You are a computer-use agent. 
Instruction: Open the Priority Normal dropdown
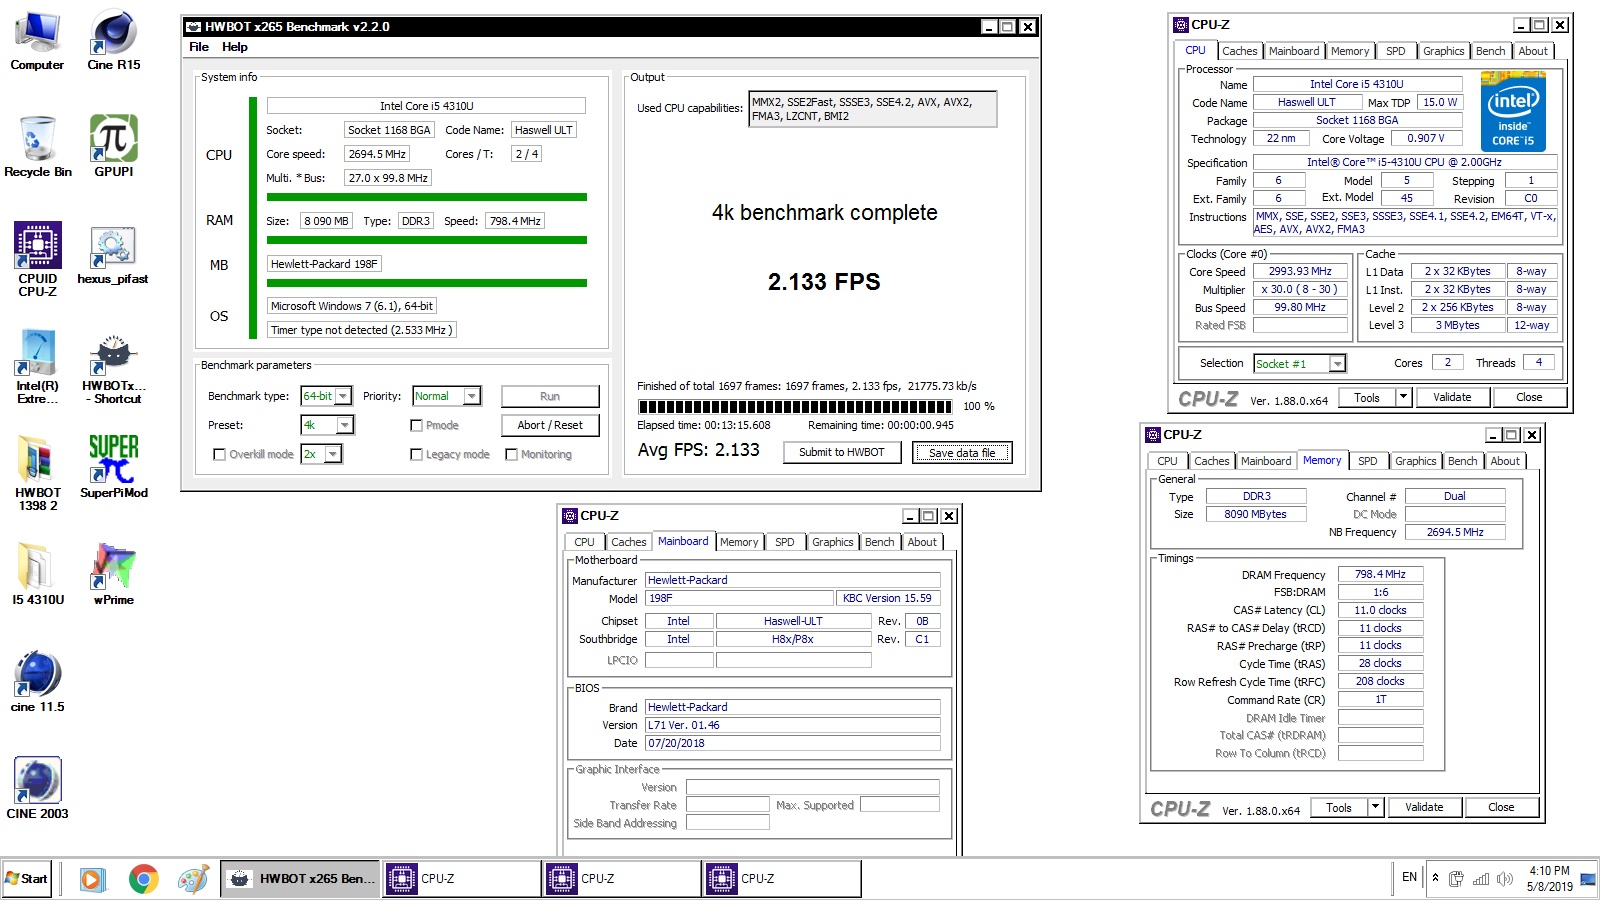[472, 396]
